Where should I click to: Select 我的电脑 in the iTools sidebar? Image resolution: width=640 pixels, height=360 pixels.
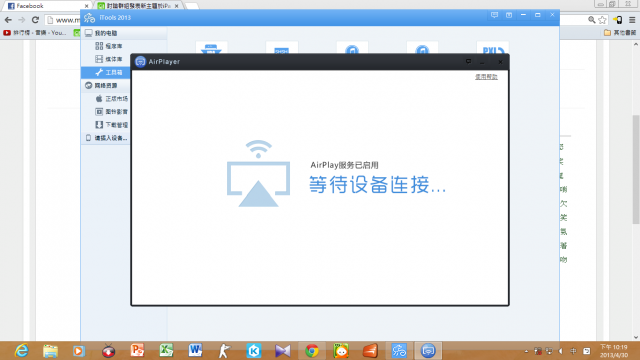[124, 33]
